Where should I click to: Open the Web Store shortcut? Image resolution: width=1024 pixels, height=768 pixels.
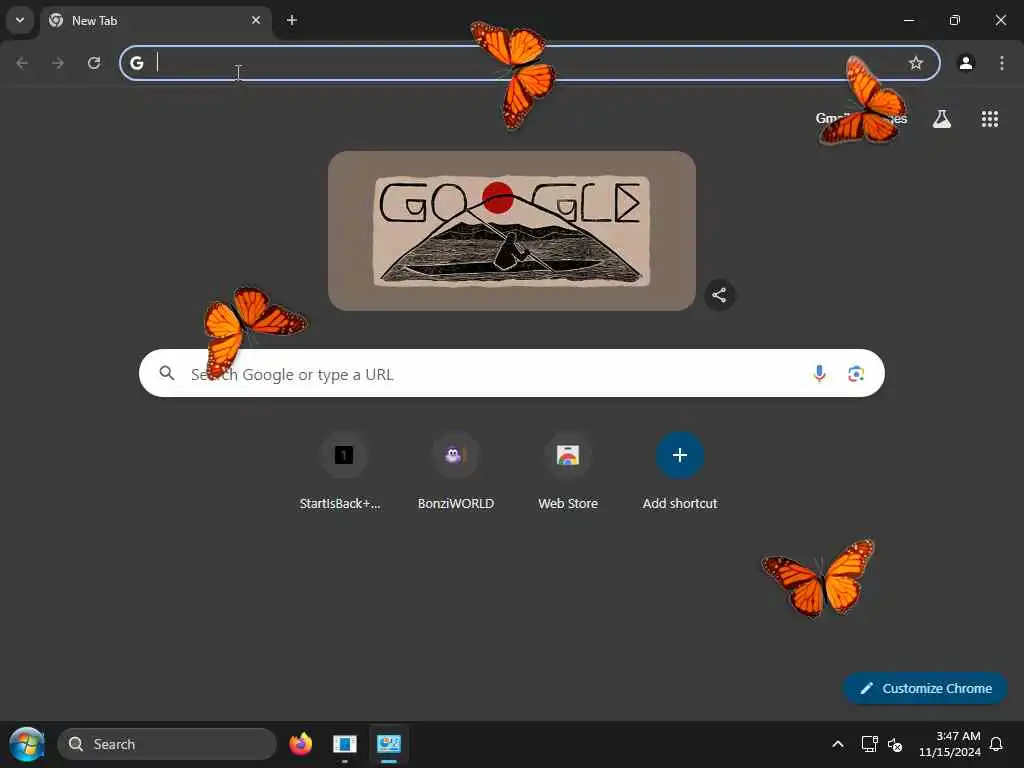568,472
